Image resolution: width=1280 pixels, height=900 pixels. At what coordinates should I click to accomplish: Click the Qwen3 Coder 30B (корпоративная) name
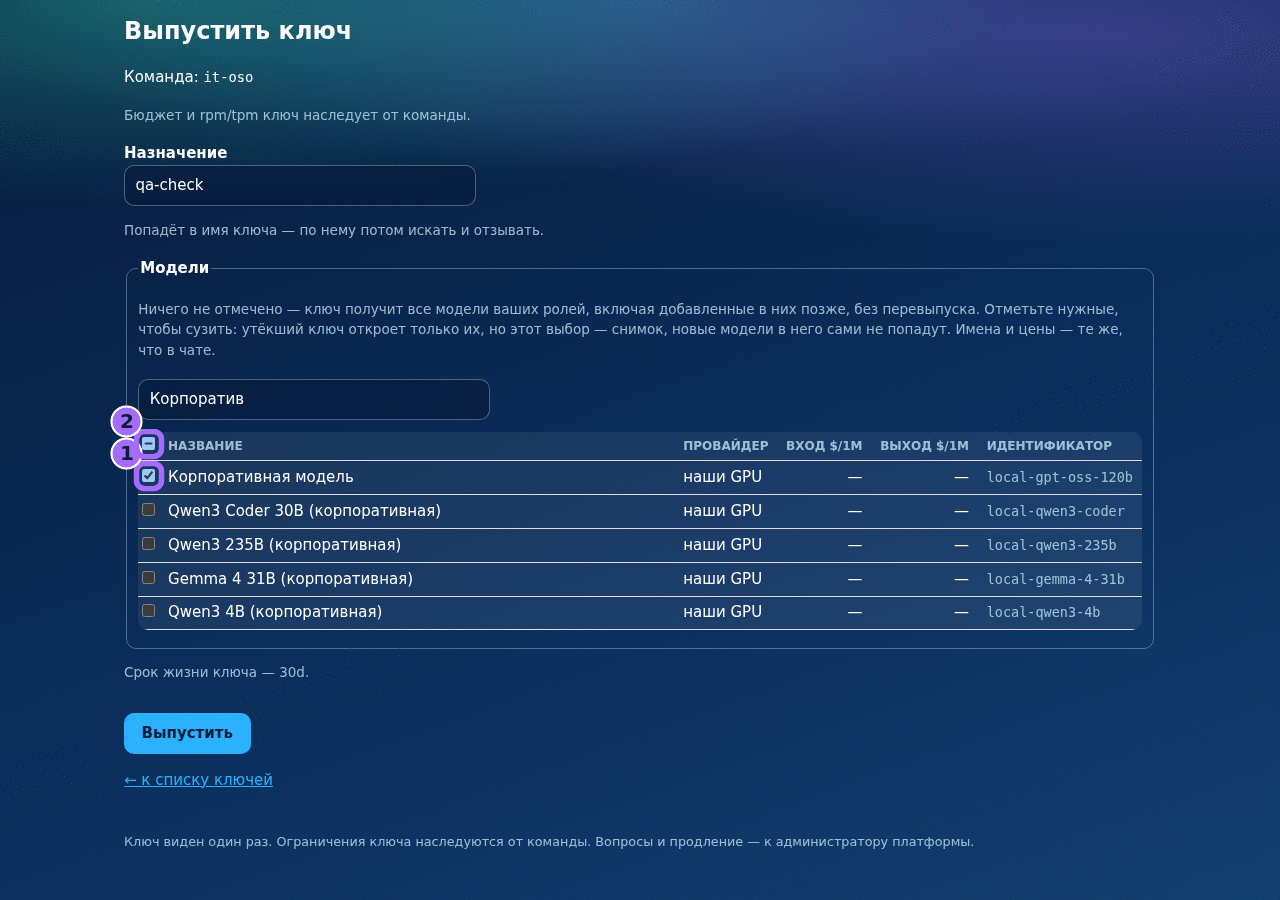click(304, 511)
